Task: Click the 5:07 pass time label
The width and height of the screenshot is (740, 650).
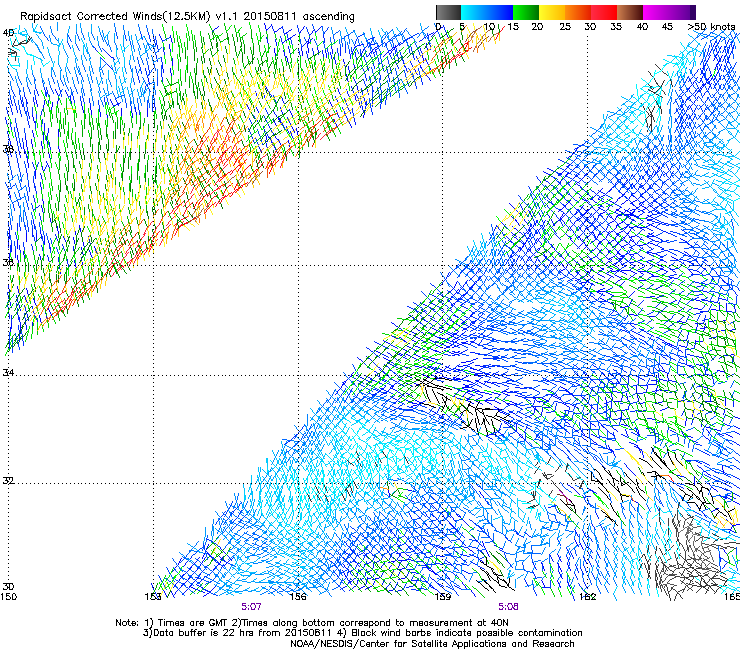Action: click(251, 607)
